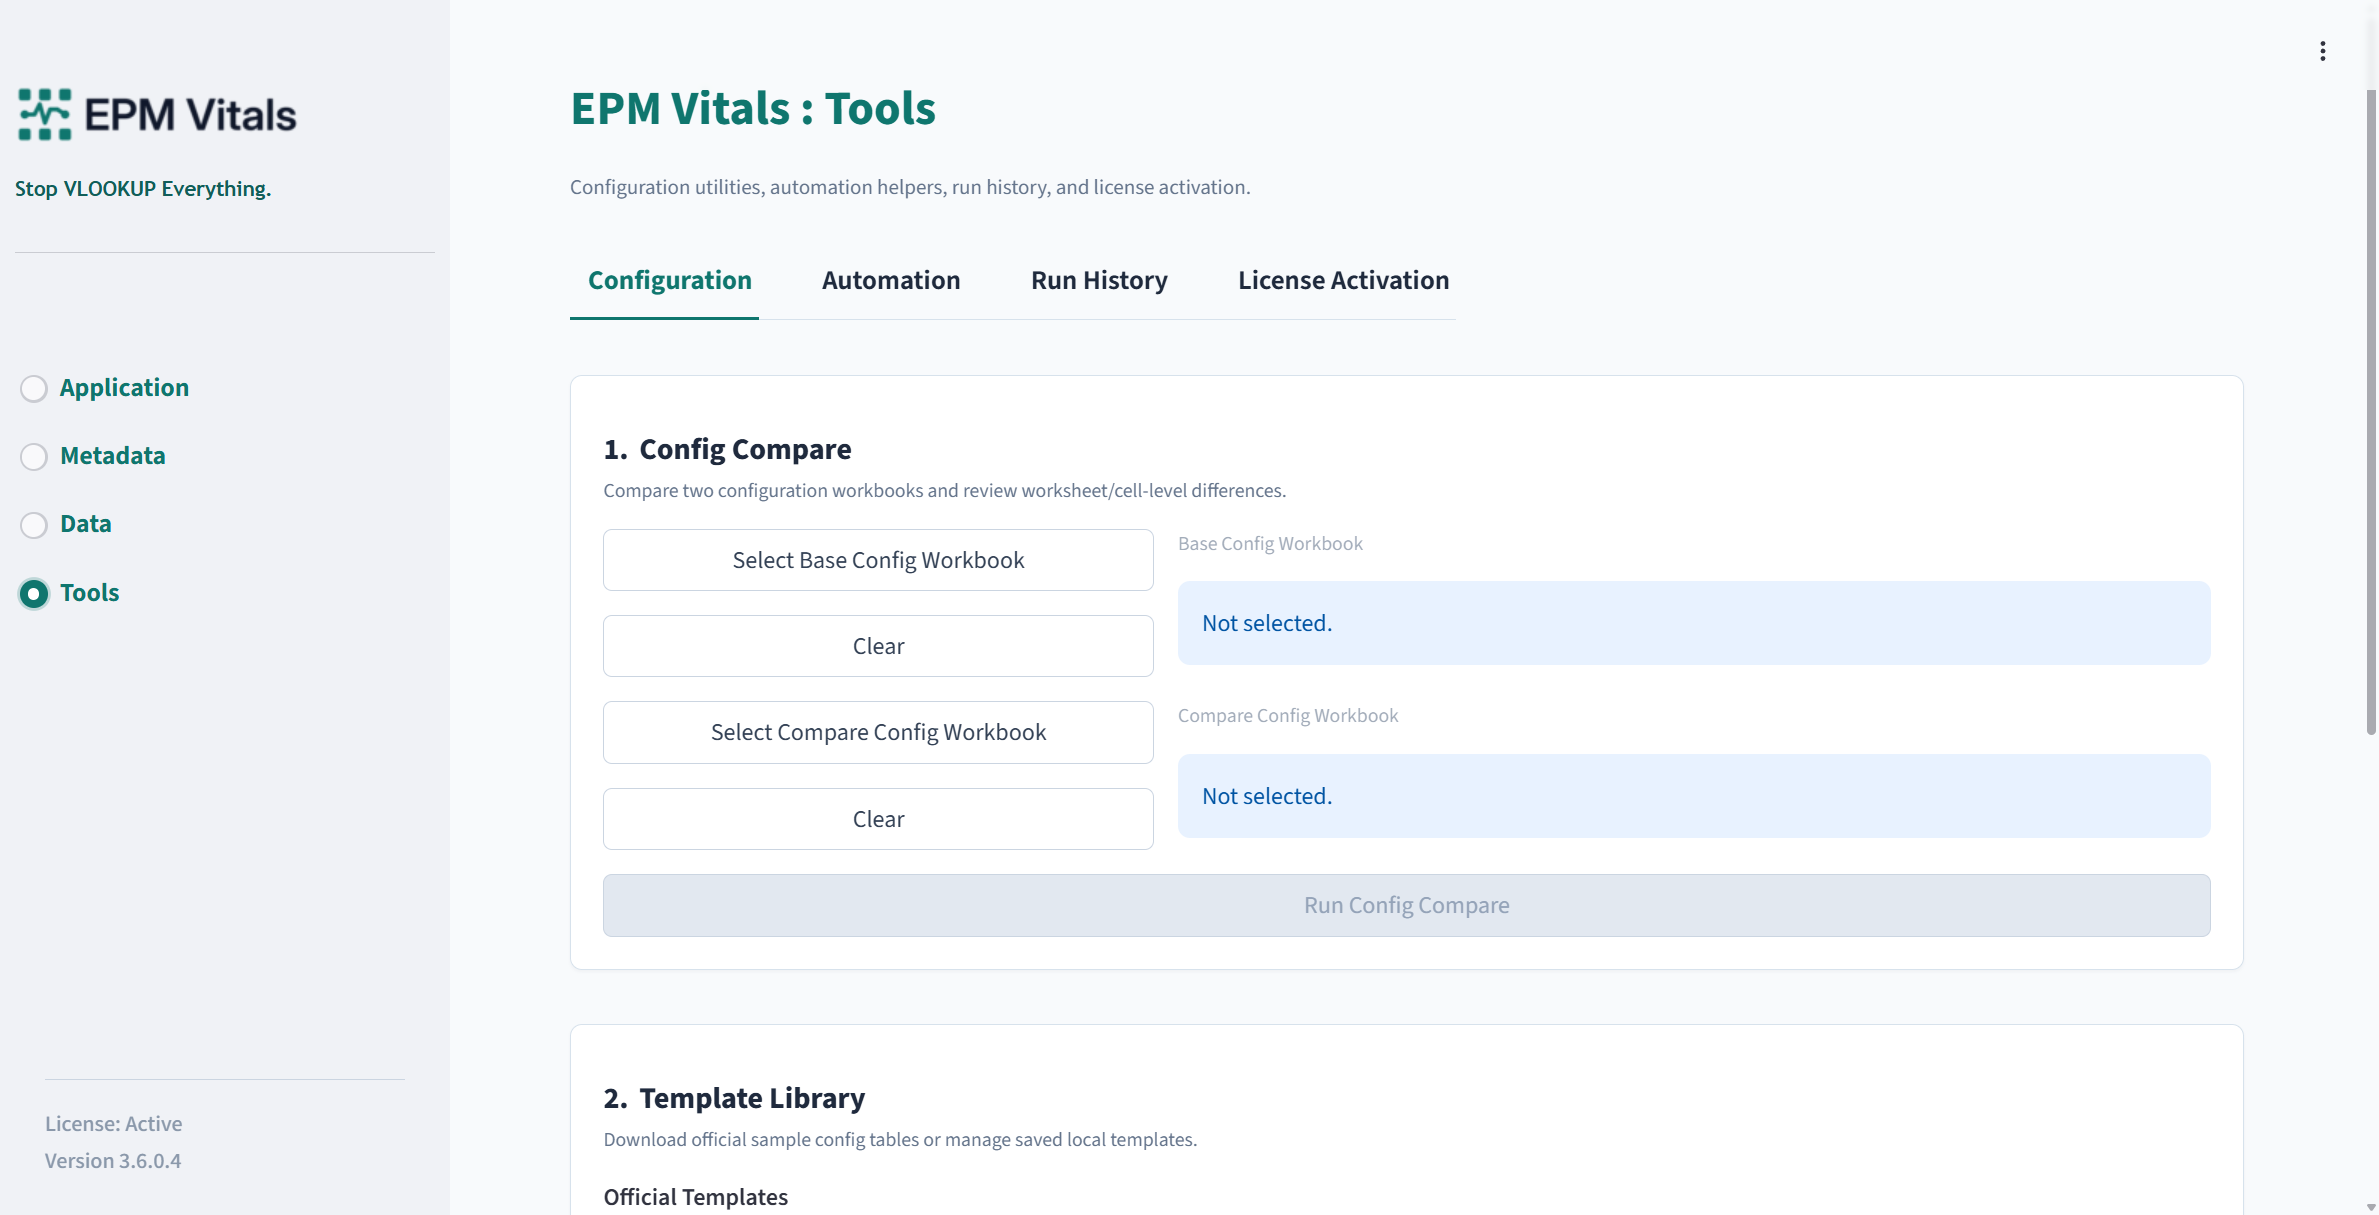Screen dimensions: 2379x1215
Task: Click the 'Base Config Workbook' label
Action: (x=1270, y=543)
